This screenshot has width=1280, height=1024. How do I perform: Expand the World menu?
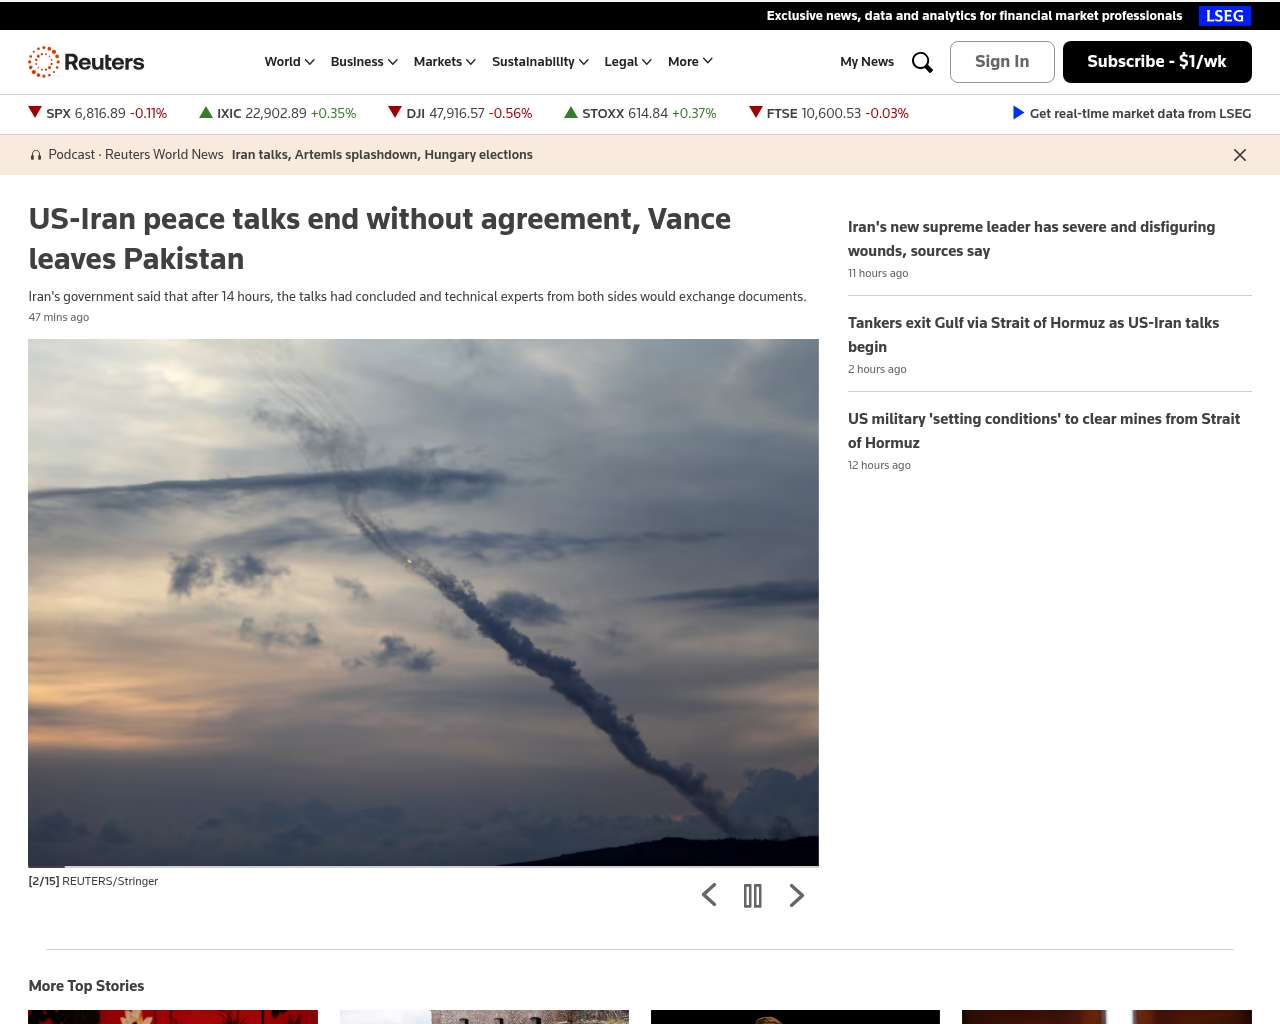click(x=290, y=62)
